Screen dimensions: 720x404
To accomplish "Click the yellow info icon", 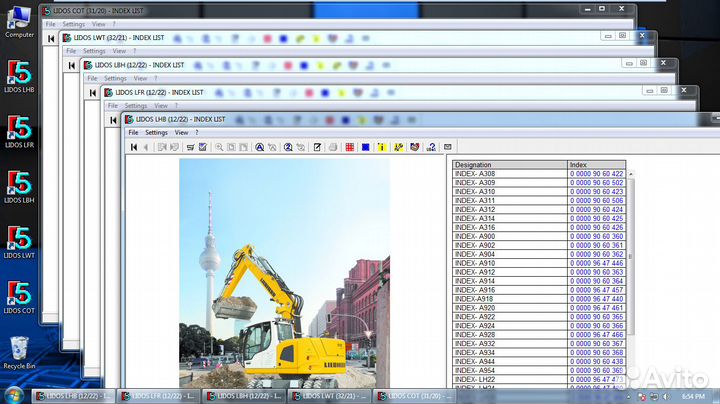I will 382,147.
